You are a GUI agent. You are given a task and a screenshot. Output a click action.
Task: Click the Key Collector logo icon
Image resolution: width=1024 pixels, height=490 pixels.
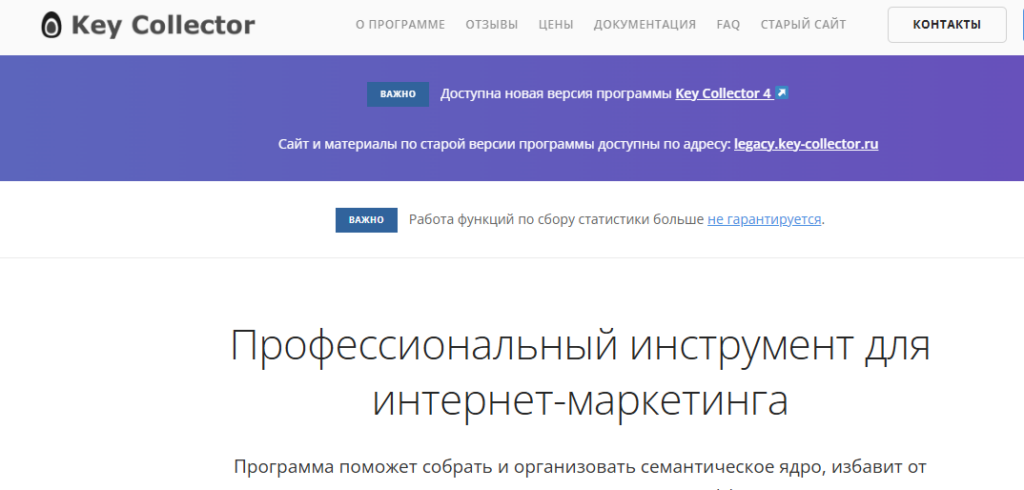51,26
